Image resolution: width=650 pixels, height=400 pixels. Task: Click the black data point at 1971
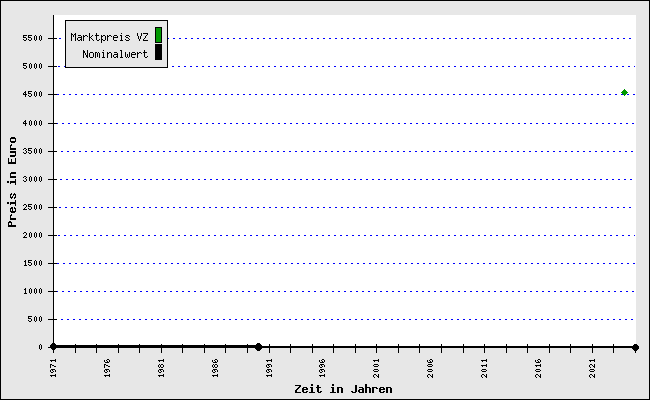coord(53,347)
